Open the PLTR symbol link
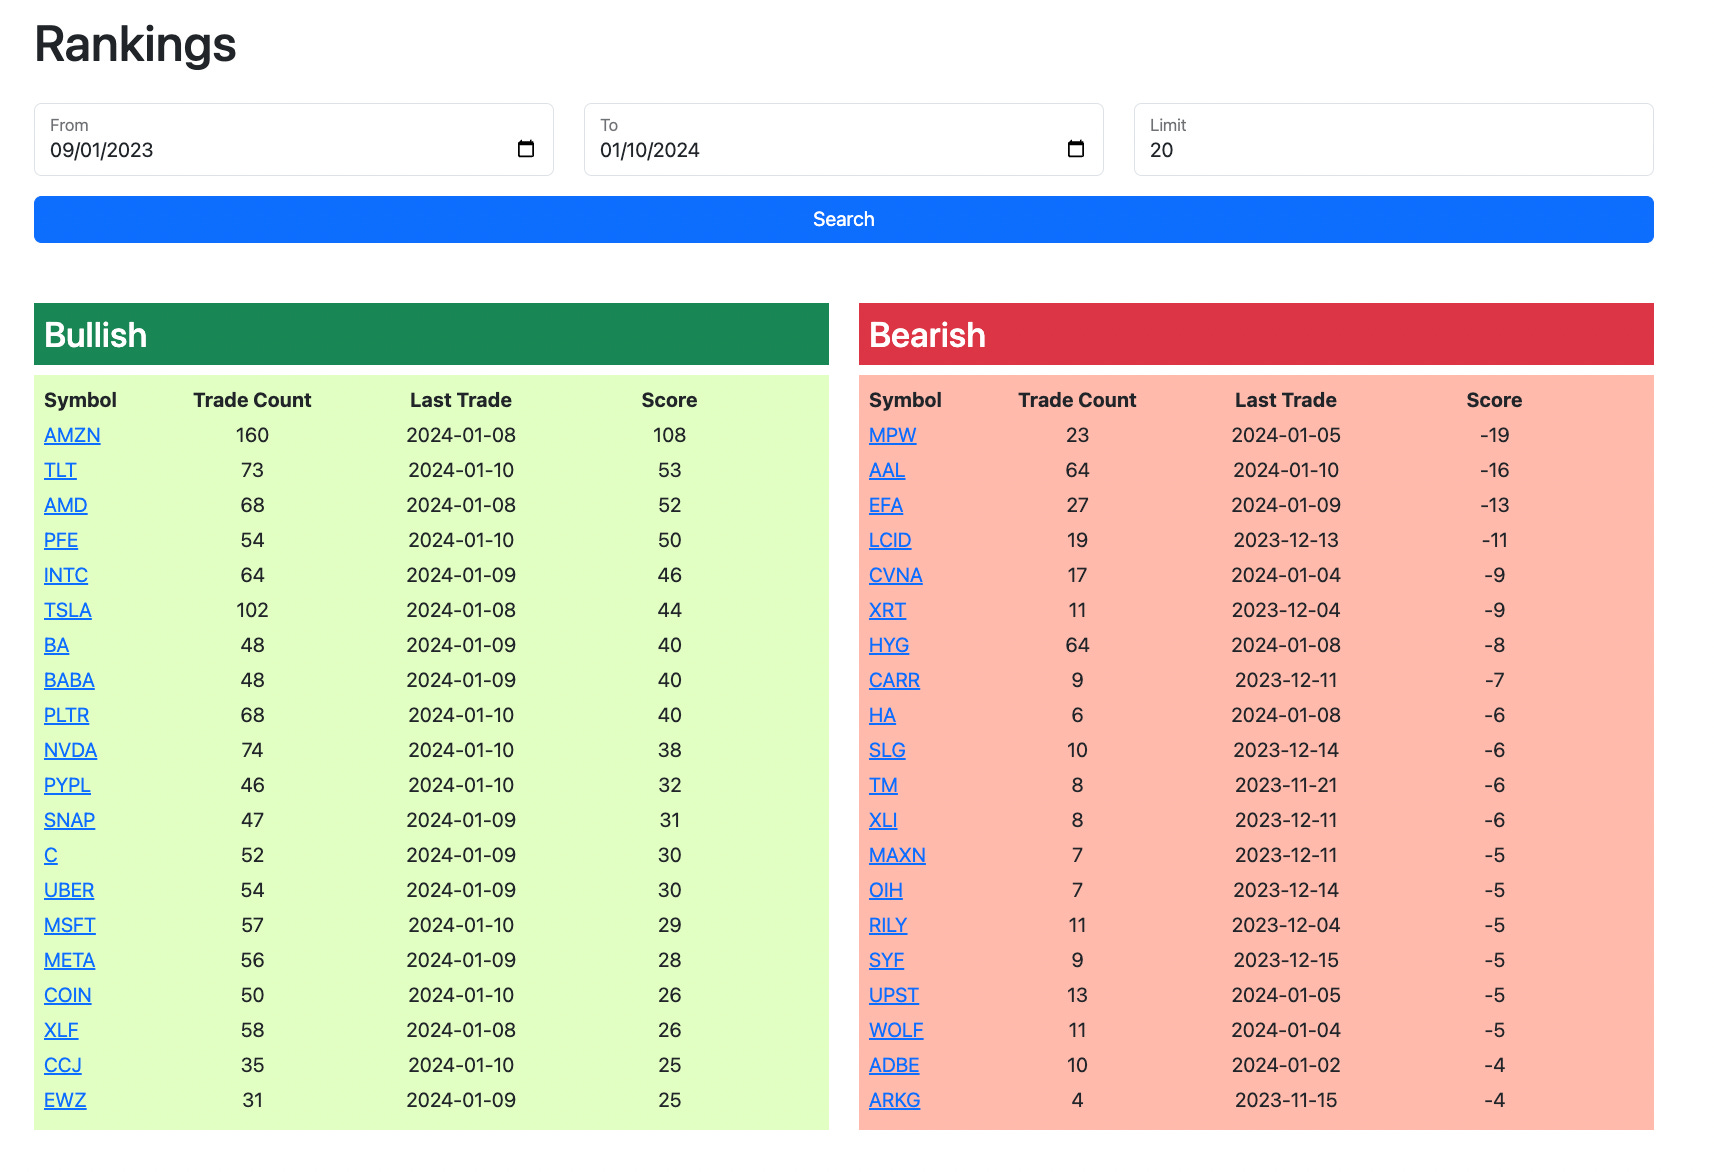The height and width of the screenshot is (1172, 1714). [x=66, y=715]
